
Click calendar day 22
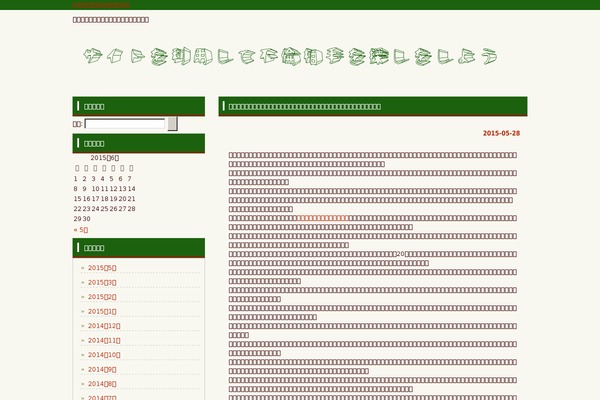[77, 209]
